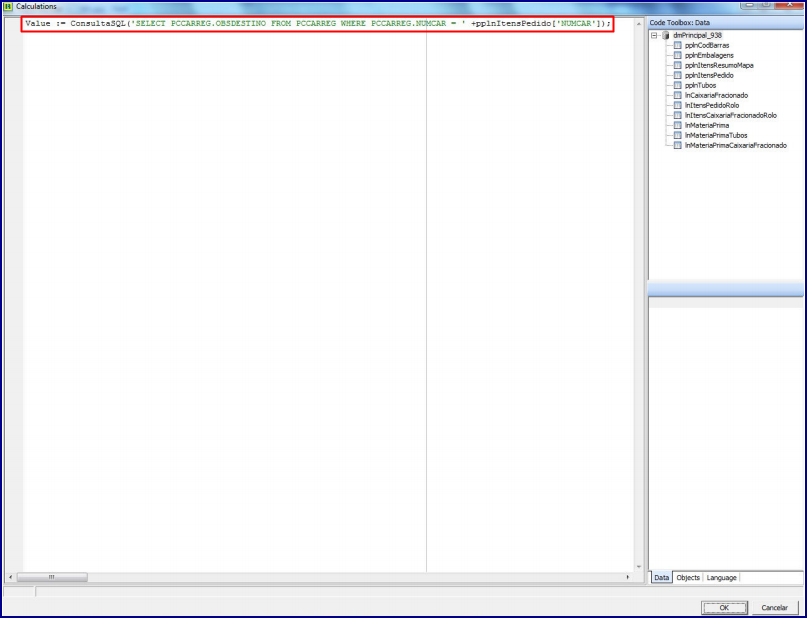Click the Value keyword in code
The height and width of the screenshot is (618, 807).
[38, 24]
